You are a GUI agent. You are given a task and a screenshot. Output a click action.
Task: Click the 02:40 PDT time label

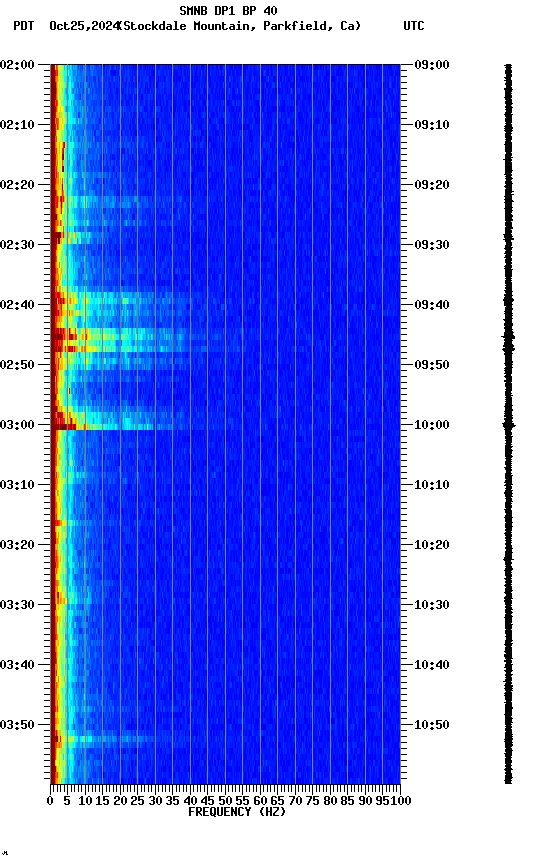(x=17, y=305)
